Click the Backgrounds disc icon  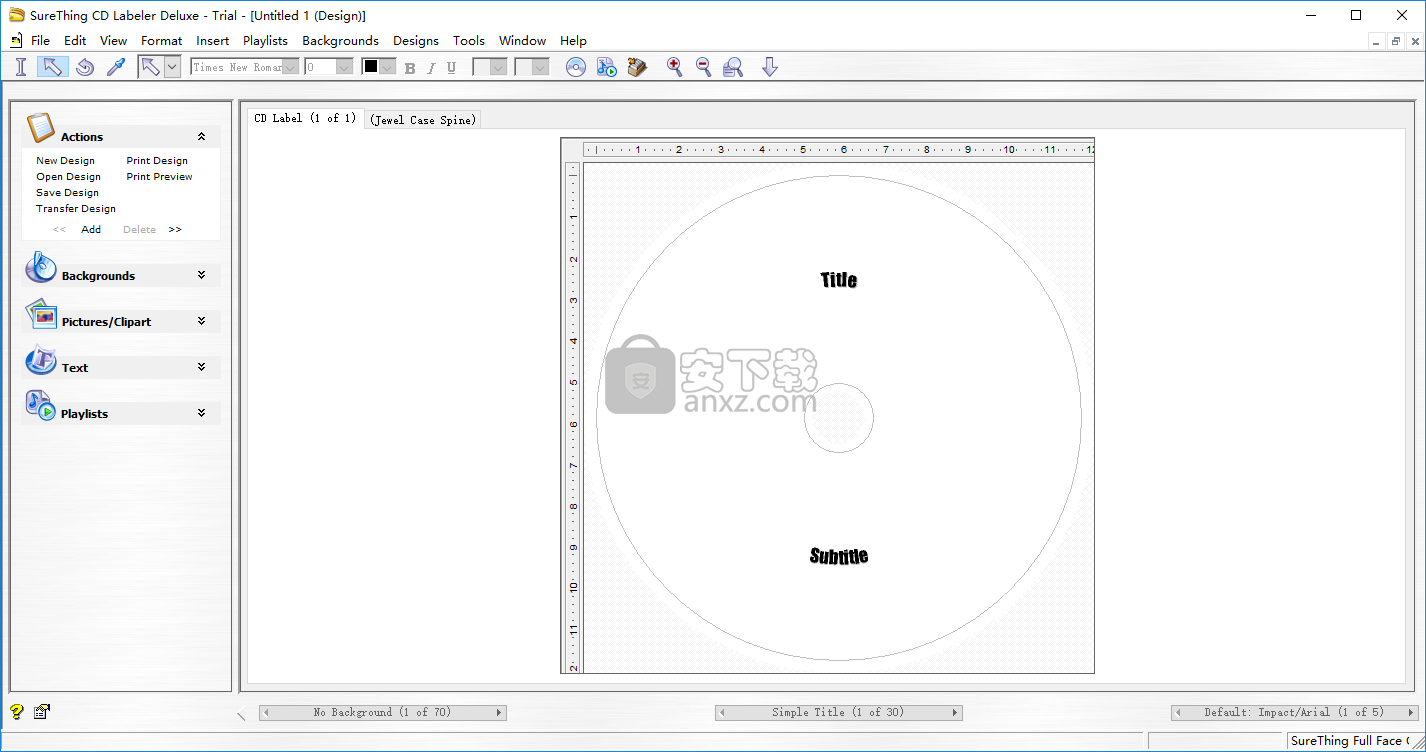(x=41, y=267)
